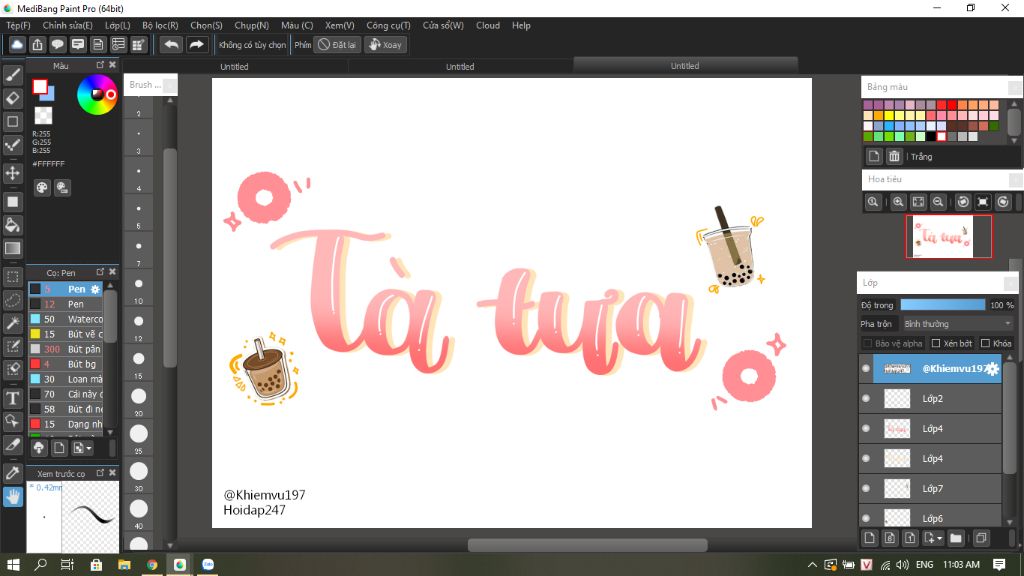Toggle the Xoay rotate button

(385, 44)
